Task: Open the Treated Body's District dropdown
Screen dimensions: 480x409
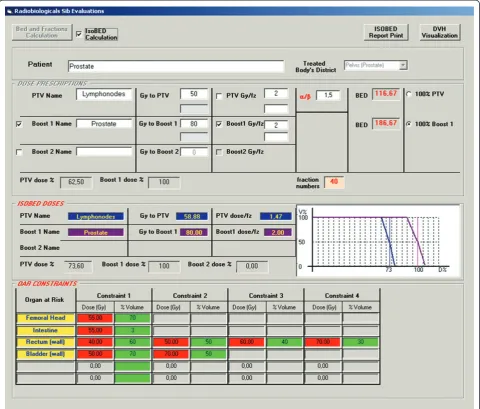Action: click(x=403, y=65)
